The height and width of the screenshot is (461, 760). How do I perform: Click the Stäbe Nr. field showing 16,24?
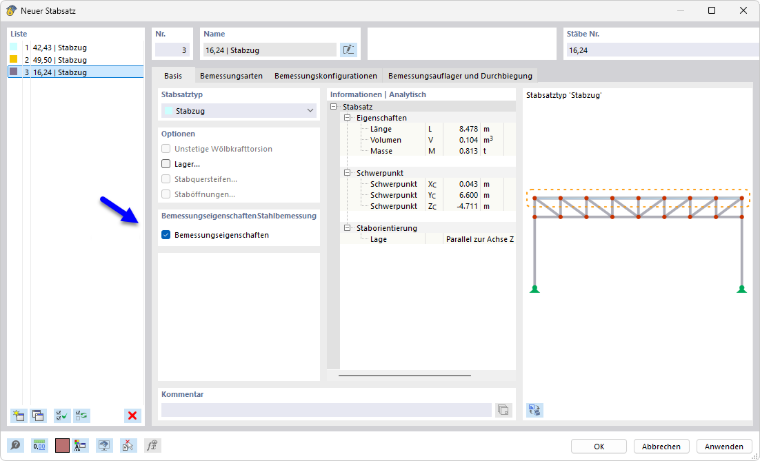[663, 50]
